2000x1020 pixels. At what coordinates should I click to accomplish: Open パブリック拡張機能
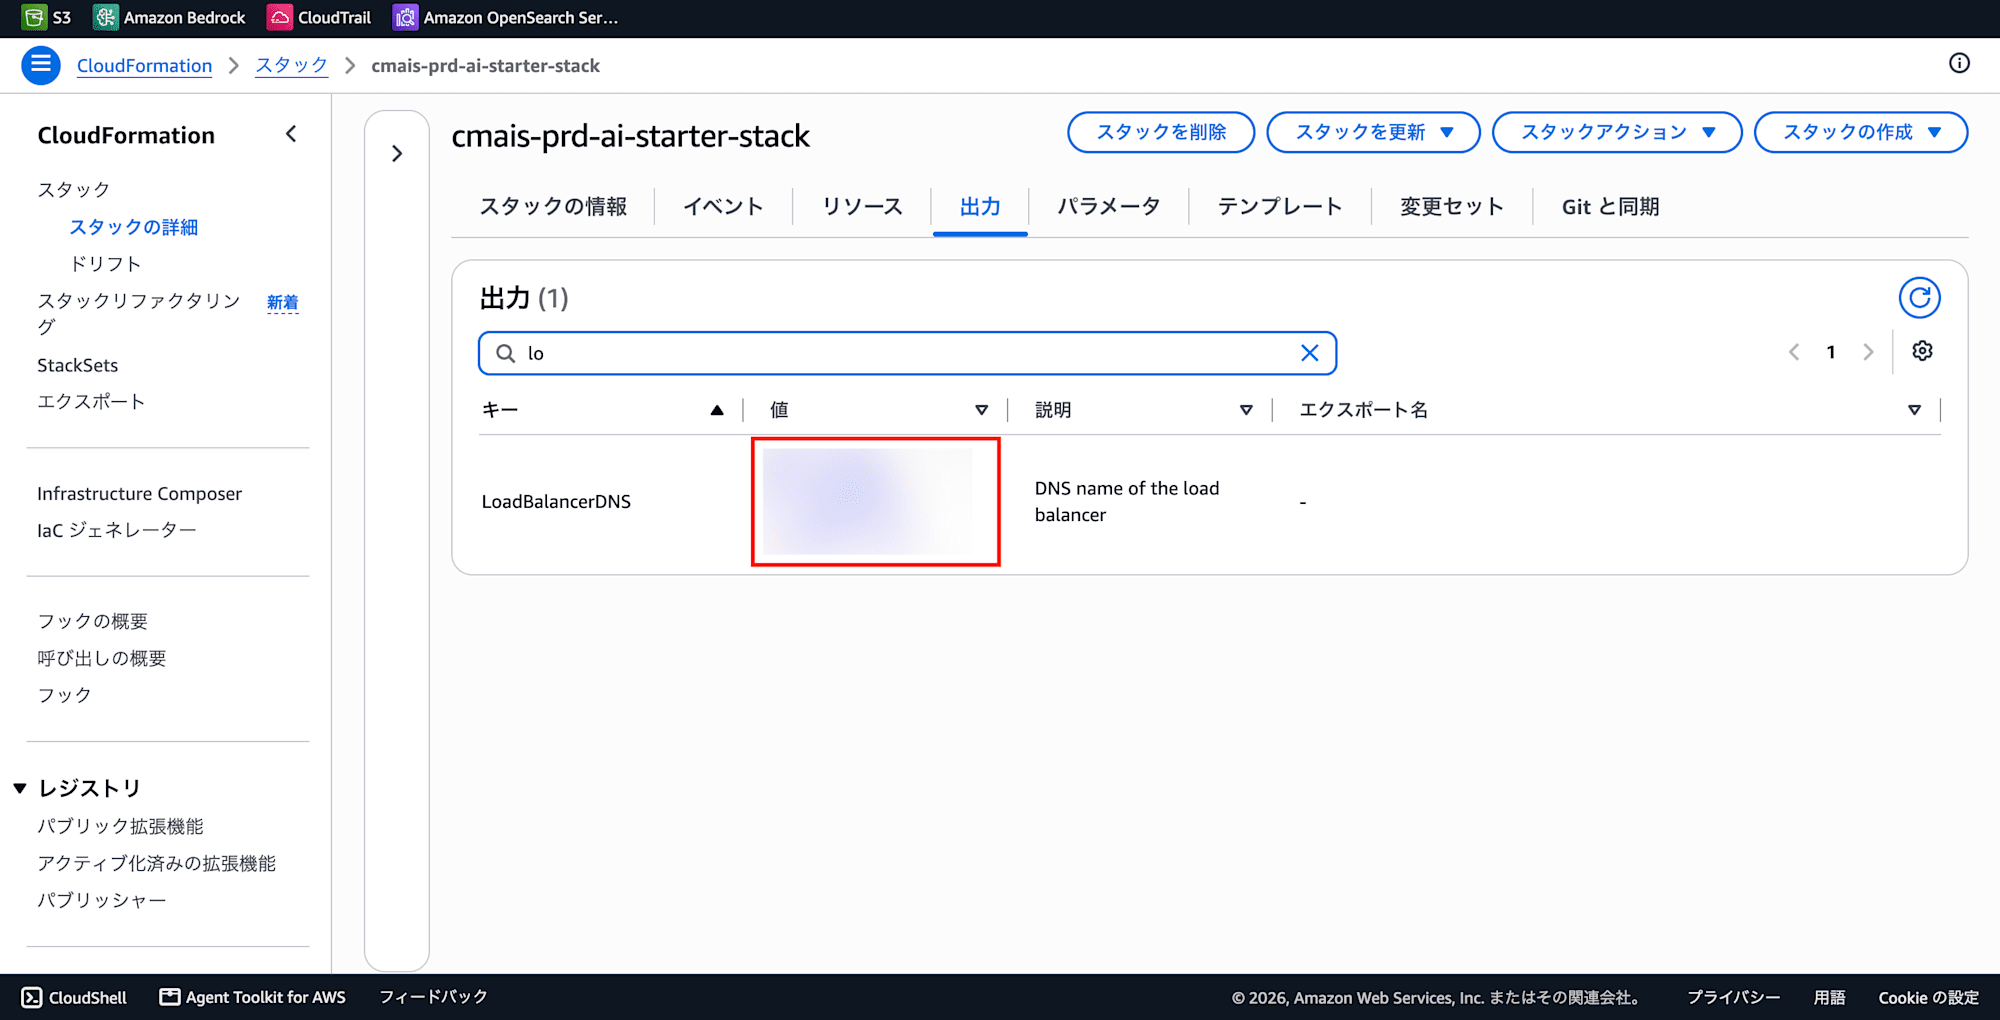(x=120, y=827)
